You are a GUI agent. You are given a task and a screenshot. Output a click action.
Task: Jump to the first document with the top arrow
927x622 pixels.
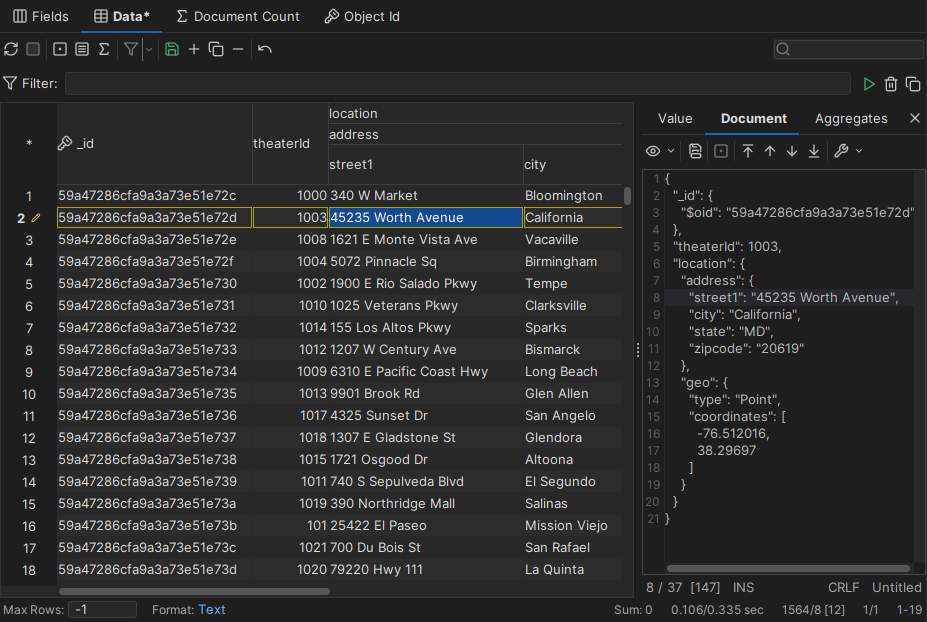748,150
